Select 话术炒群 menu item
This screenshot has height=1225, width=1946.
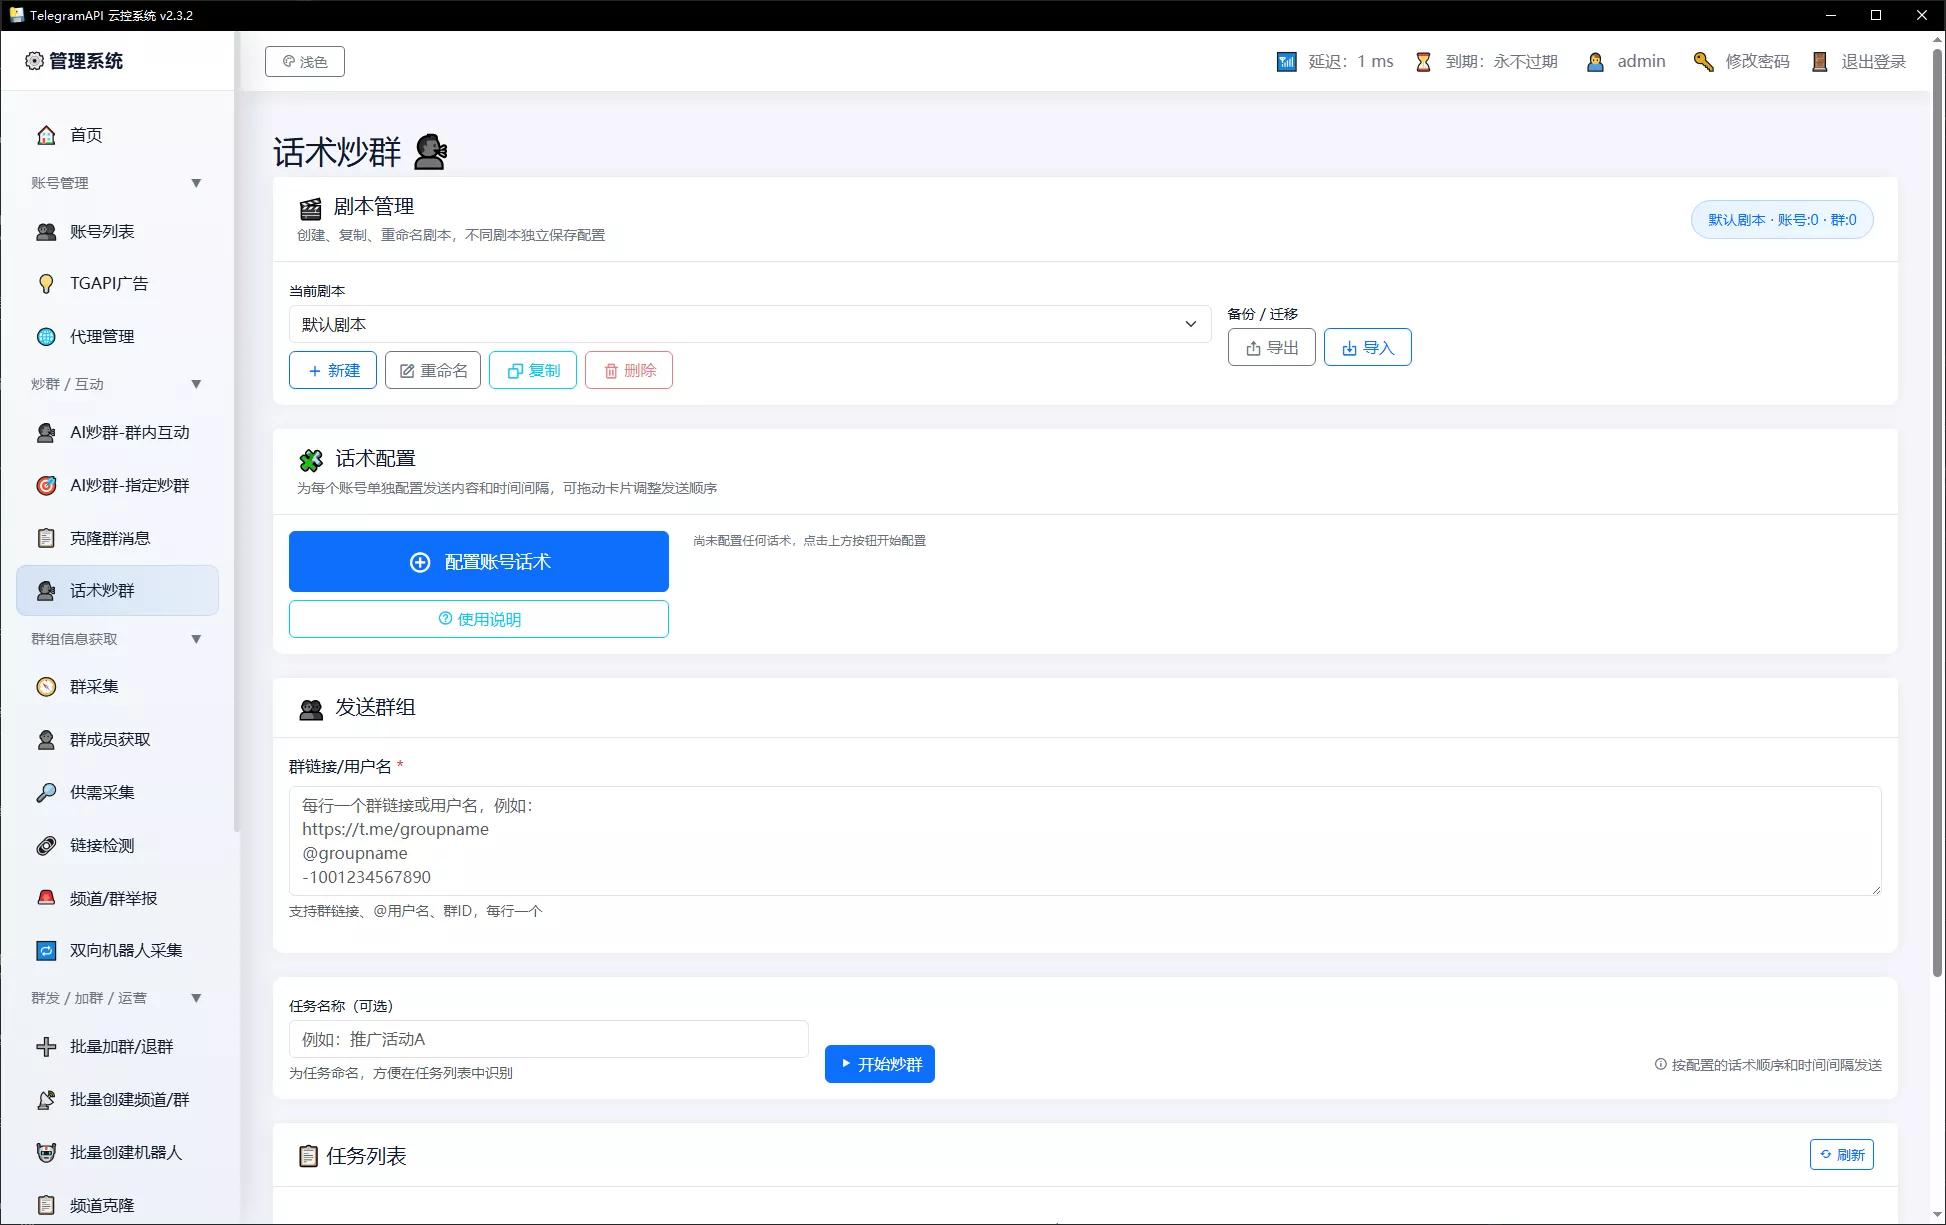pyautogui.click(x=117, y=591)
